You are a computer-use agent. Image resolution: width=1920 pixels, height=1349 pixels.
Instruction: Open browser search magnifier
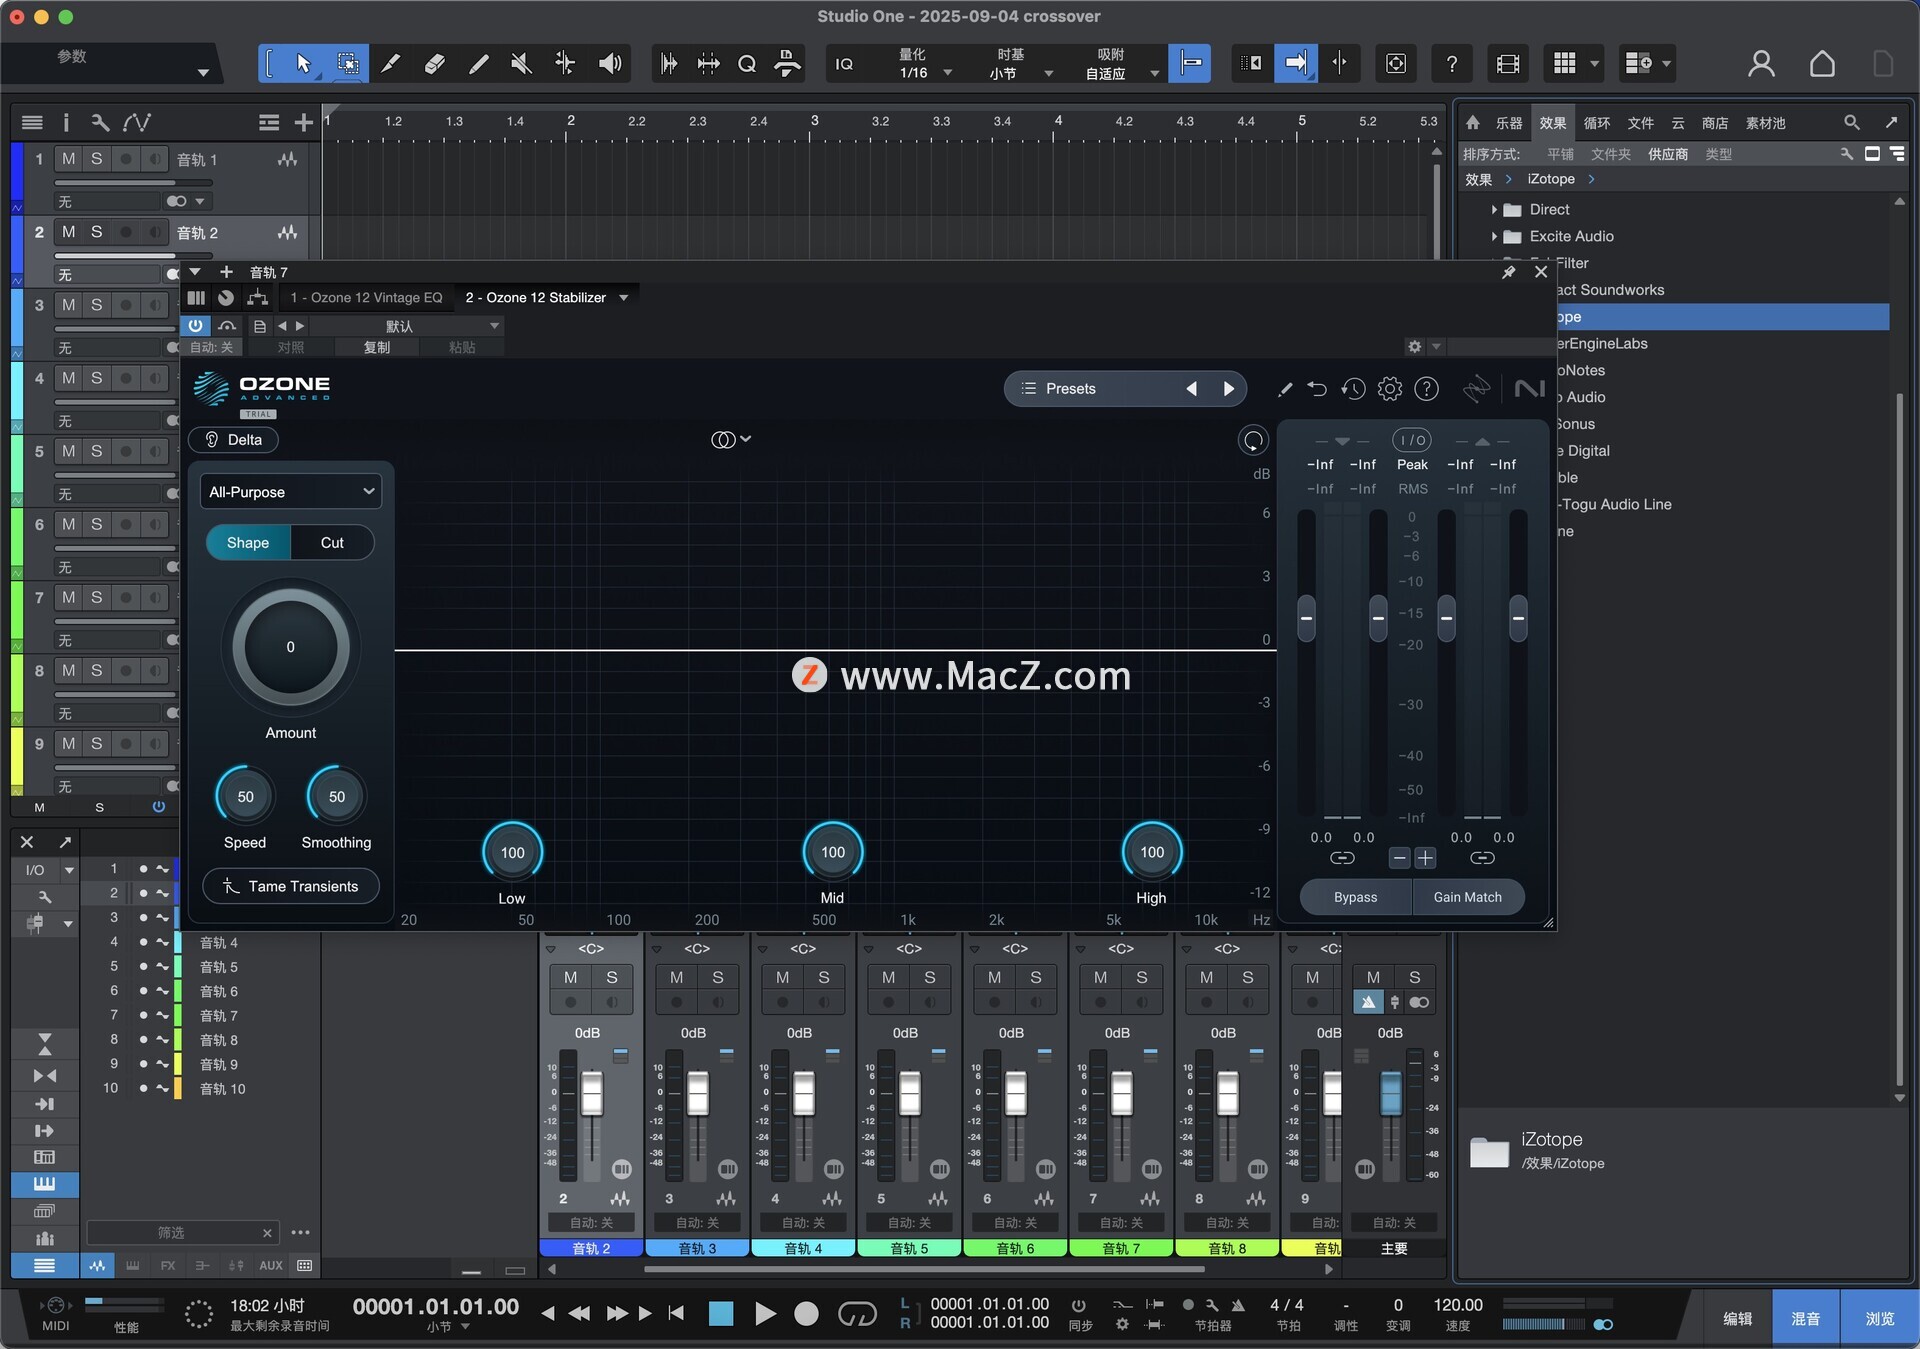click(x=1851, y=122)
